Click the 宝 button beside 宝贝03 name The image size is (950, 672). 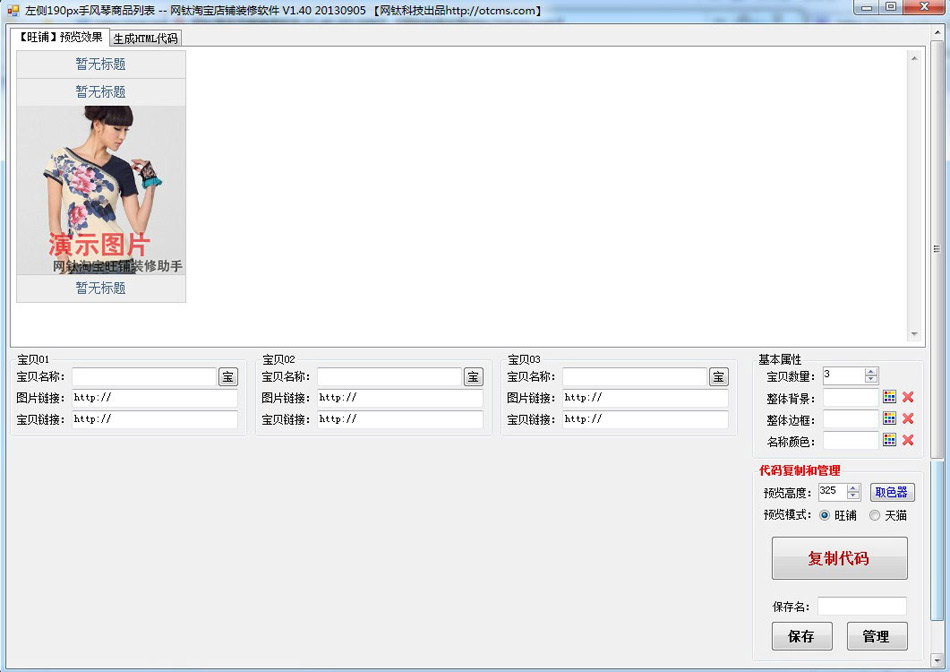[x=718, y=377]
